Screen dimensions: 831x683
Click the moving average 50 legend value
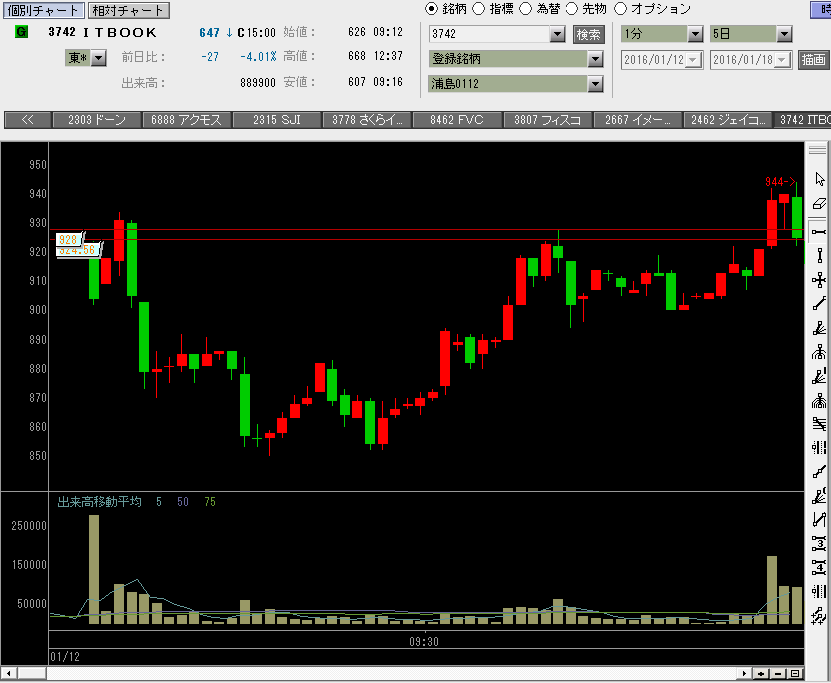(x=183, y=502)
